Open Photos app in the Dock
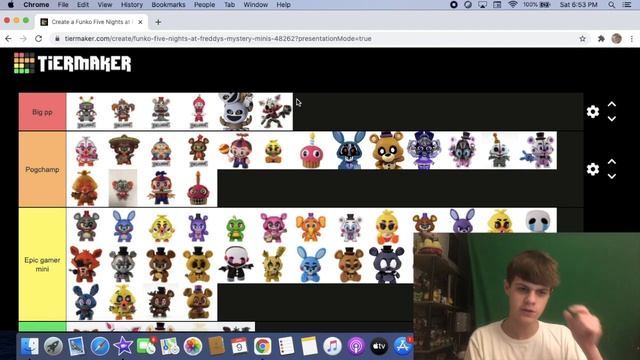The image size is (640, 360). tap(193, 346)
